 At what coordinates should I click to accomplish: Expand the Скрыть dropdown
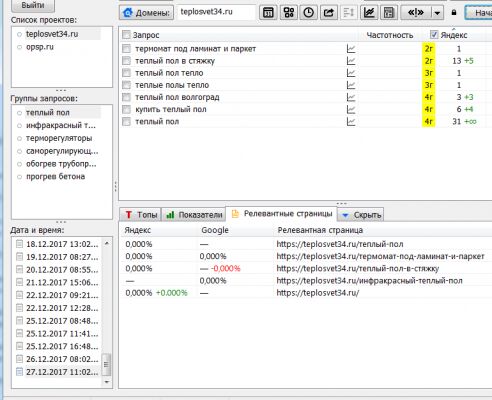click(361, 215)
